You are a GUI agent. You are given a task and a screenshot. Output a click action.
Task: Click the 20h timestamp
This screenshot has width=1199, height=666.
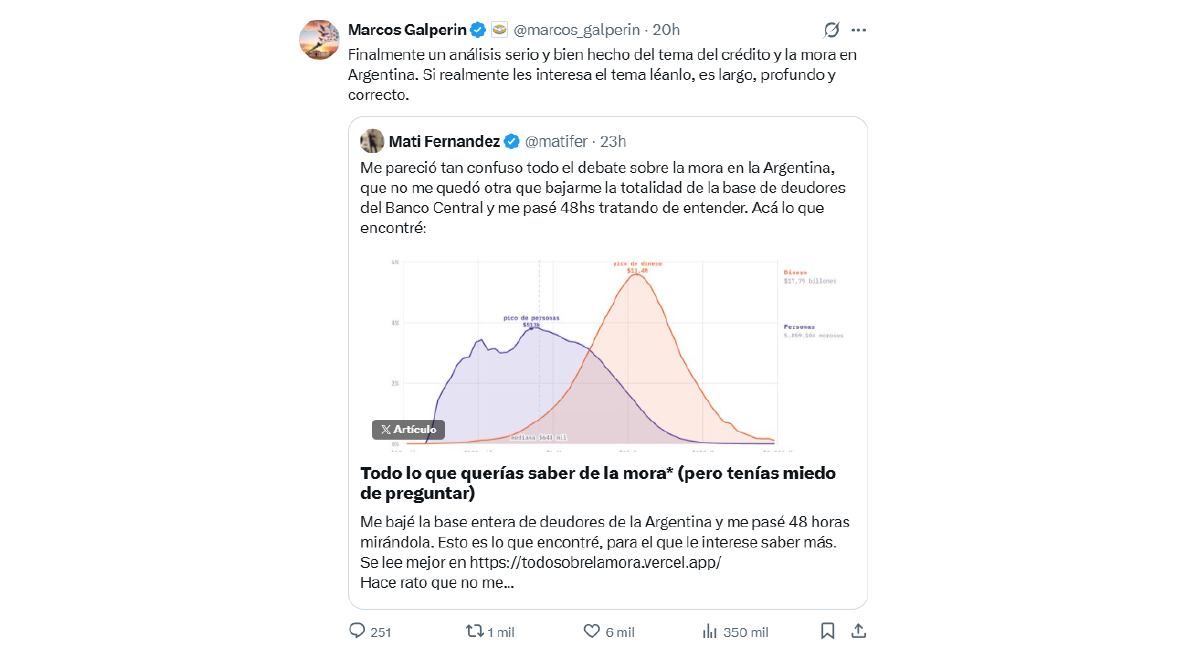(666, 30)
